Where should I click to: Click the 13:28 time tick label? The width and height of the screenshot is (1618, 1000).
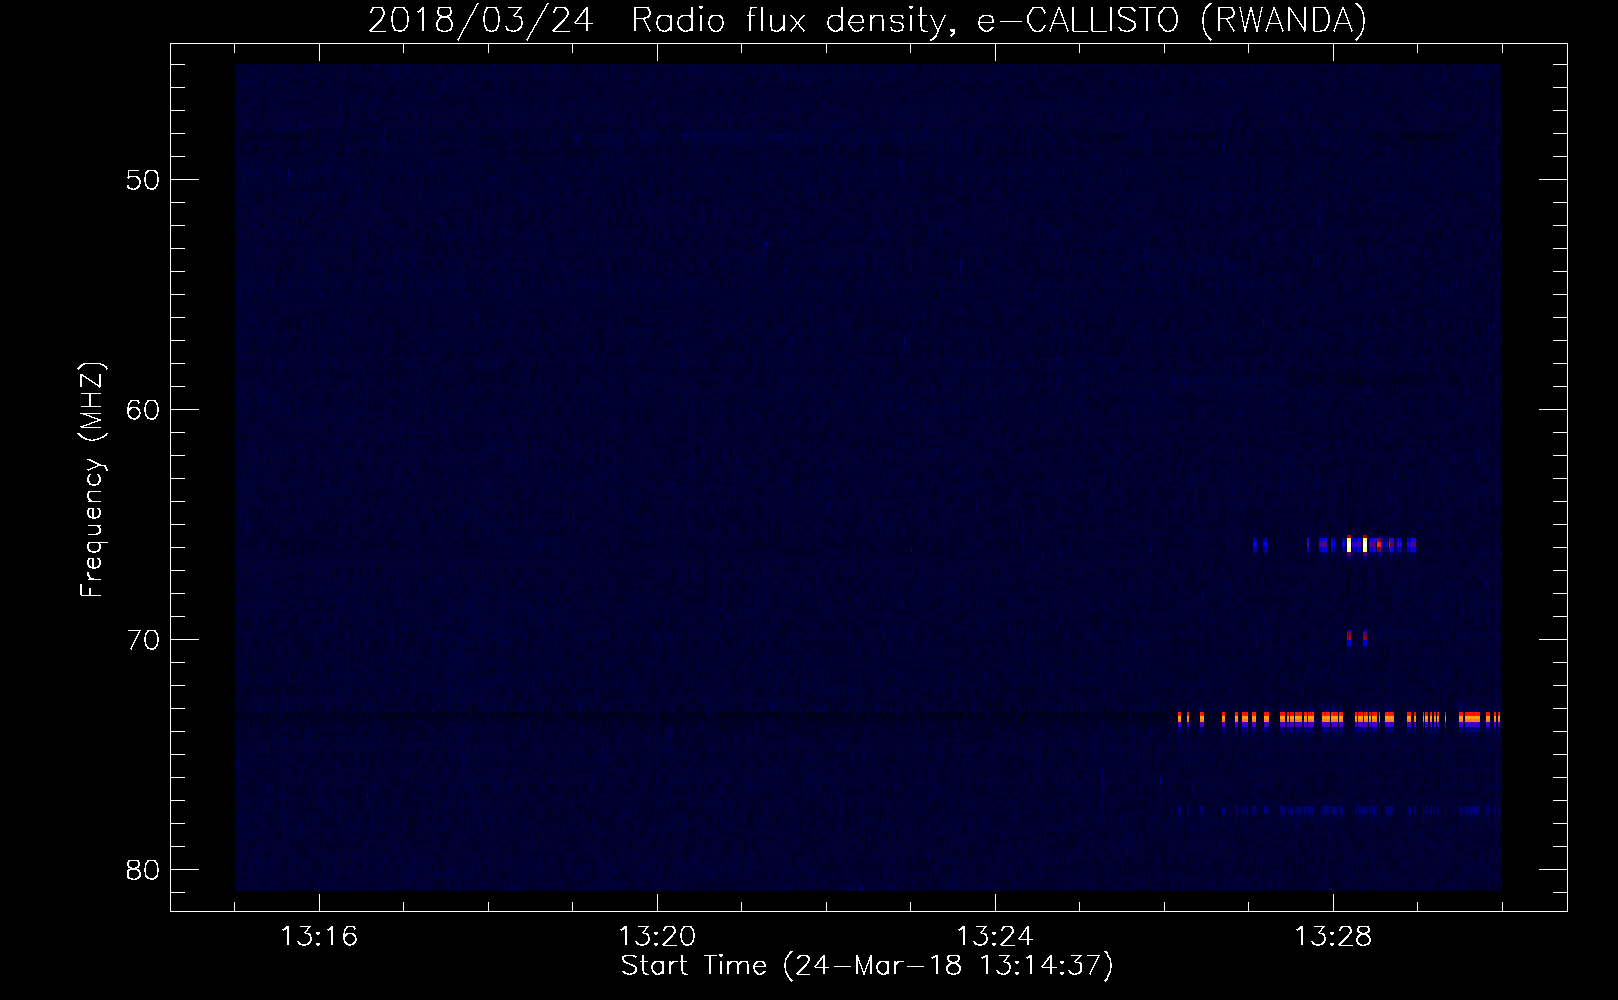1333,937
